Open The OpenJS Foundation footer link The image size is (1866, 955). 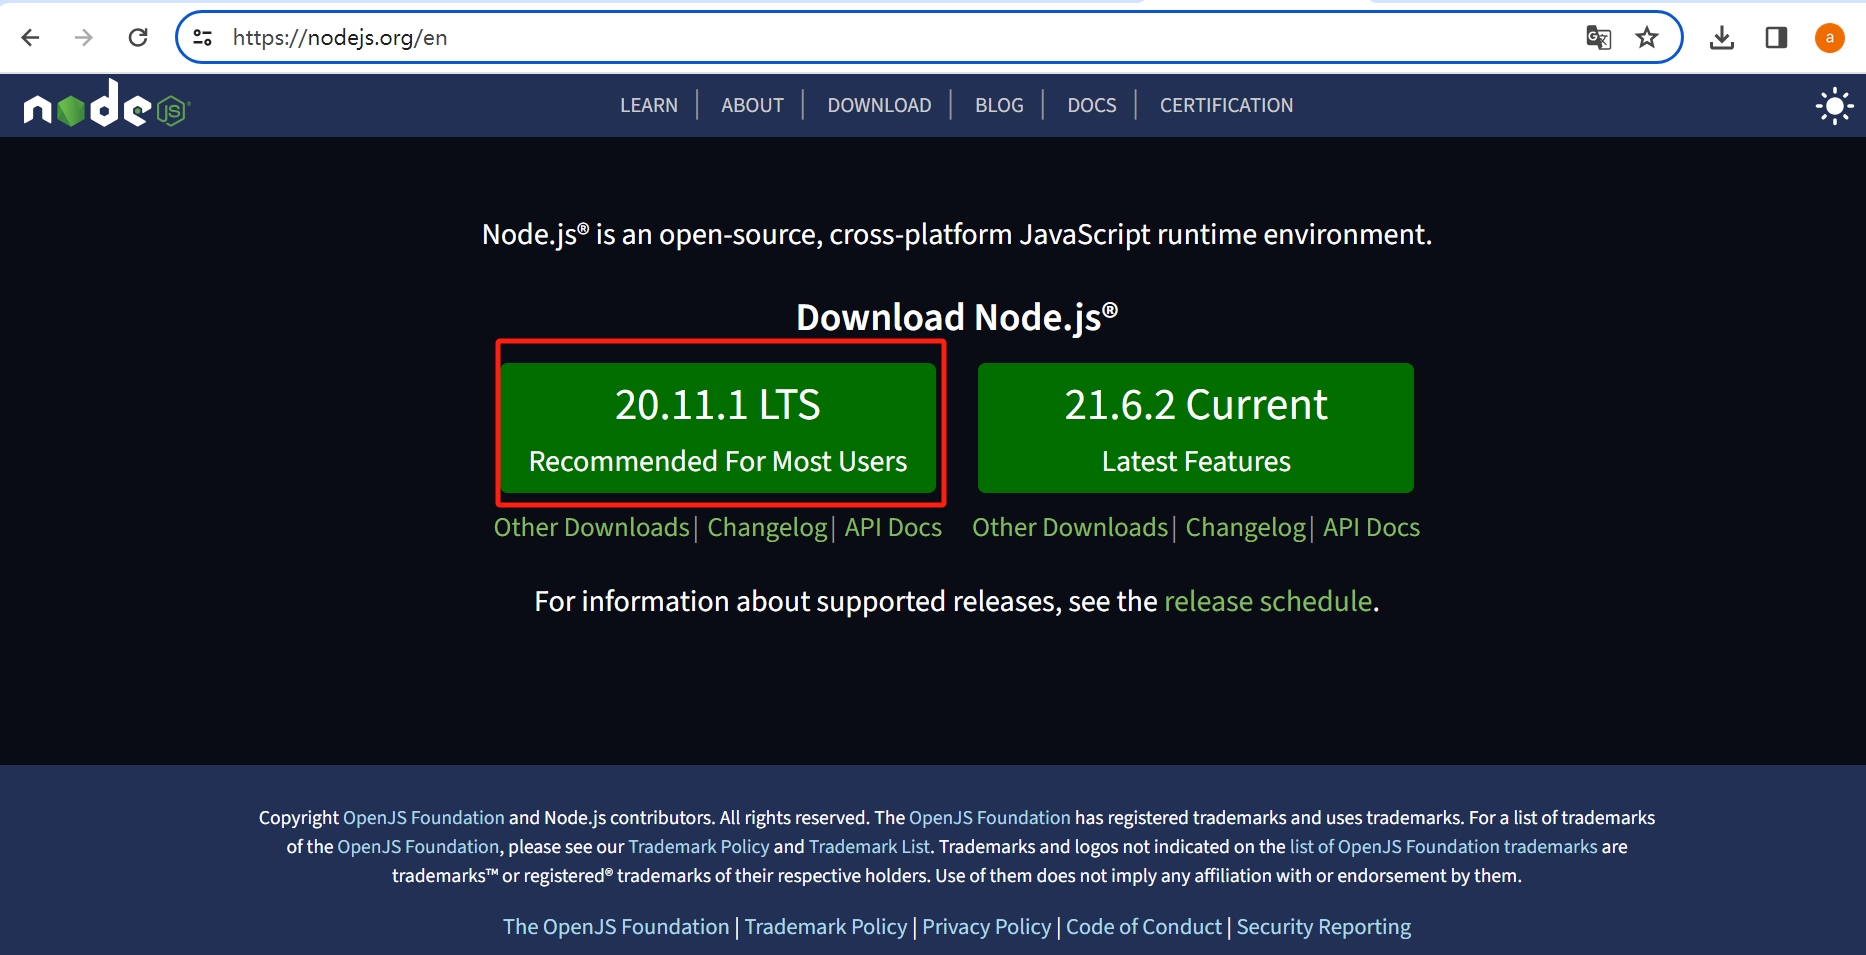[616, 927]
